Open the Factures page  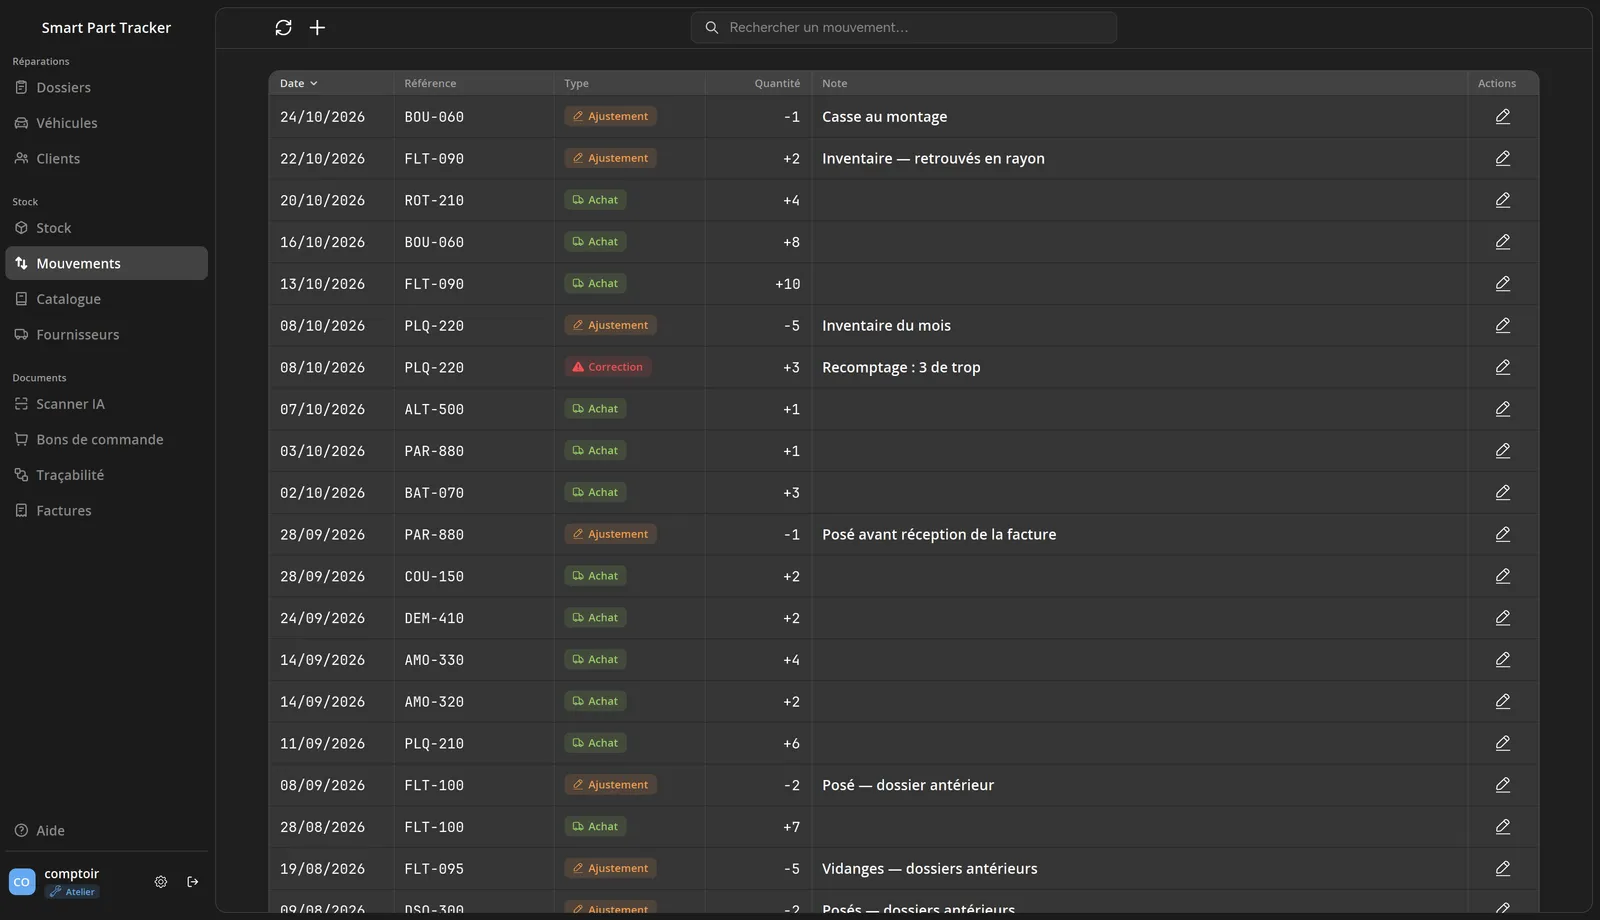(x=106, y=511)
